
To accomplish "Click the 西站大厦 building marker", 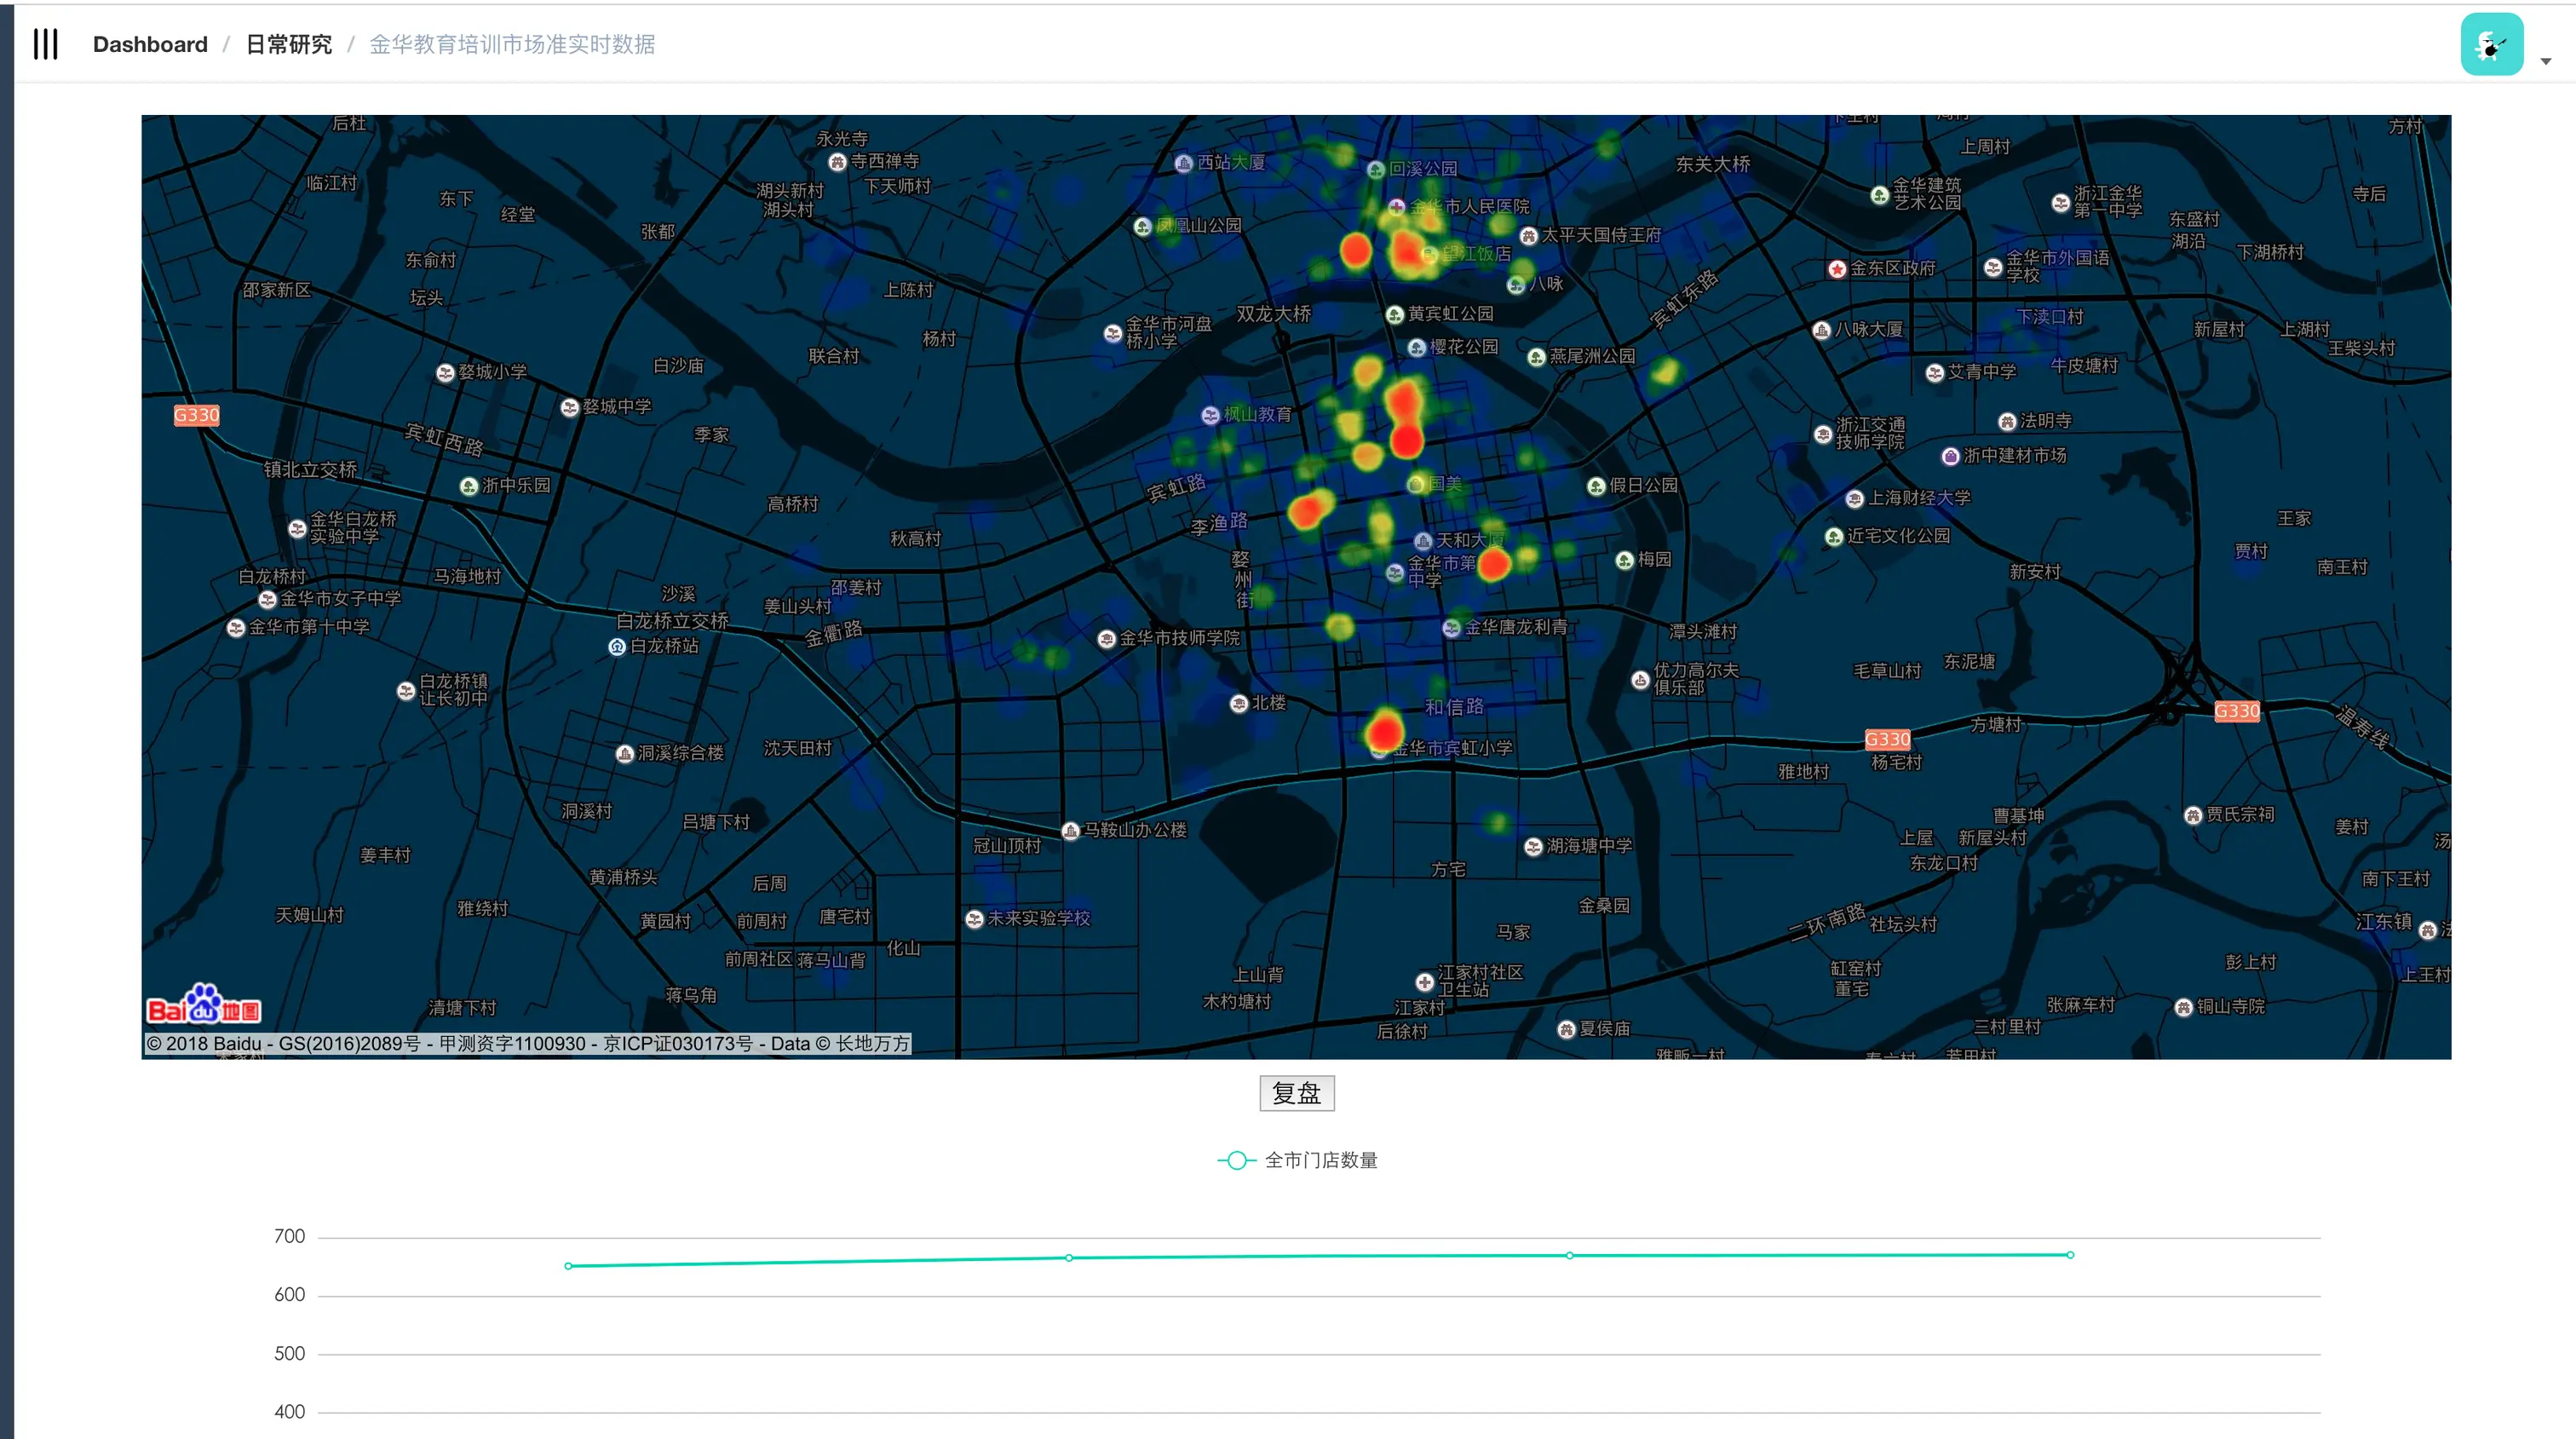I will 1183,163.
